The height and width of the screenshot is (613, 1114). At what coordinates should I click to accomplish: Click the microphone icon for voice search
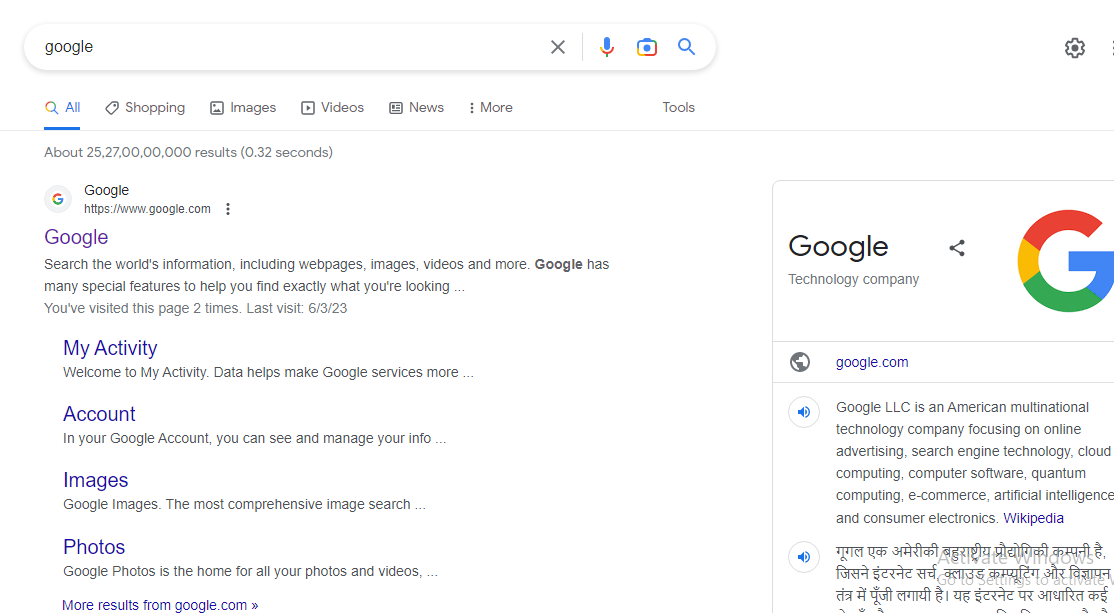coord(607,46)
